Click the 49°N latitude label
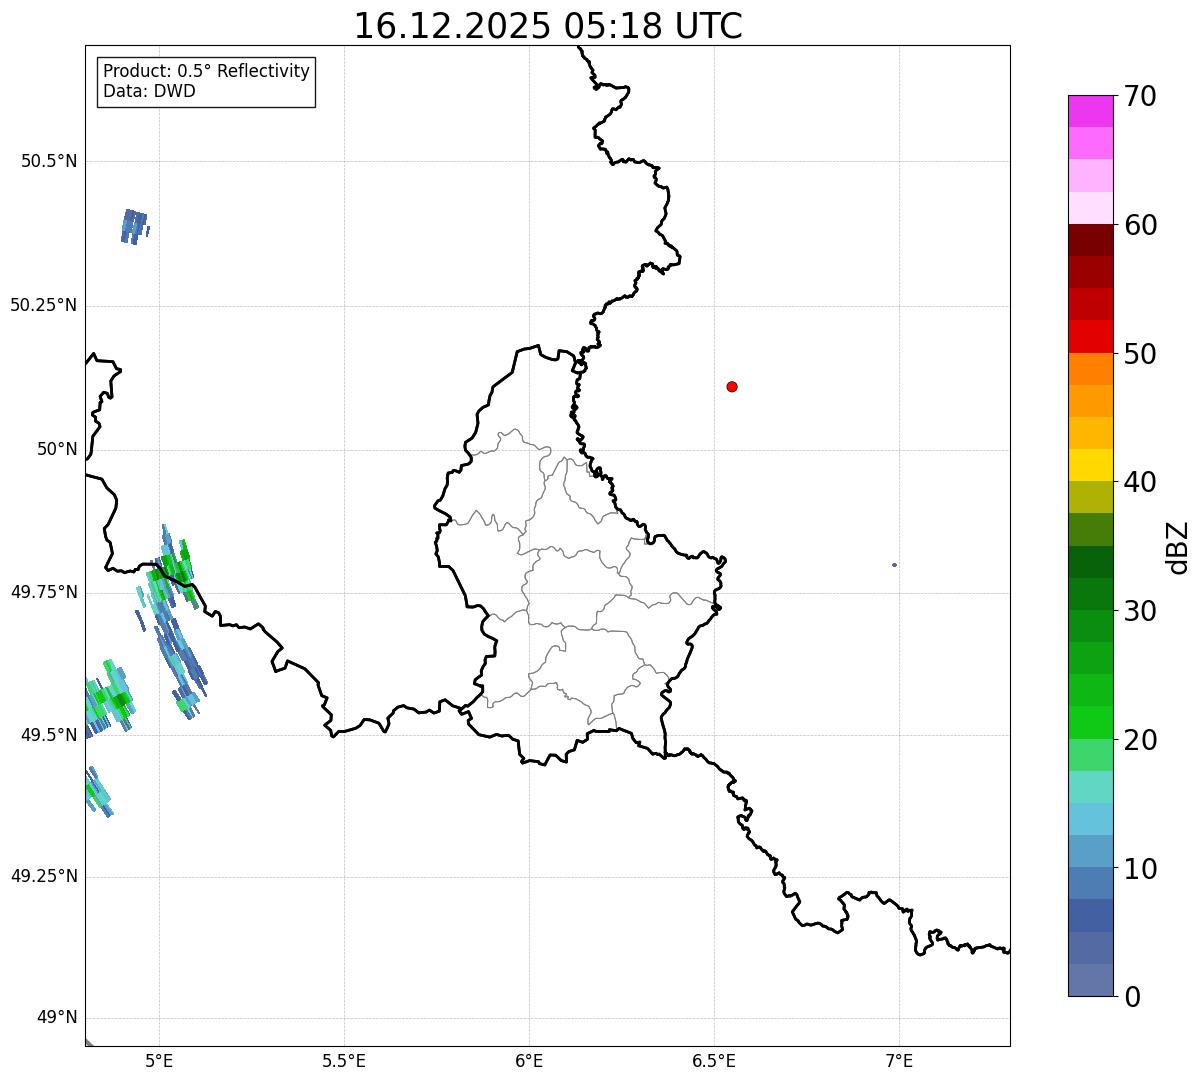This screenshot has height=1081, width=1202. coord(56,1018)
